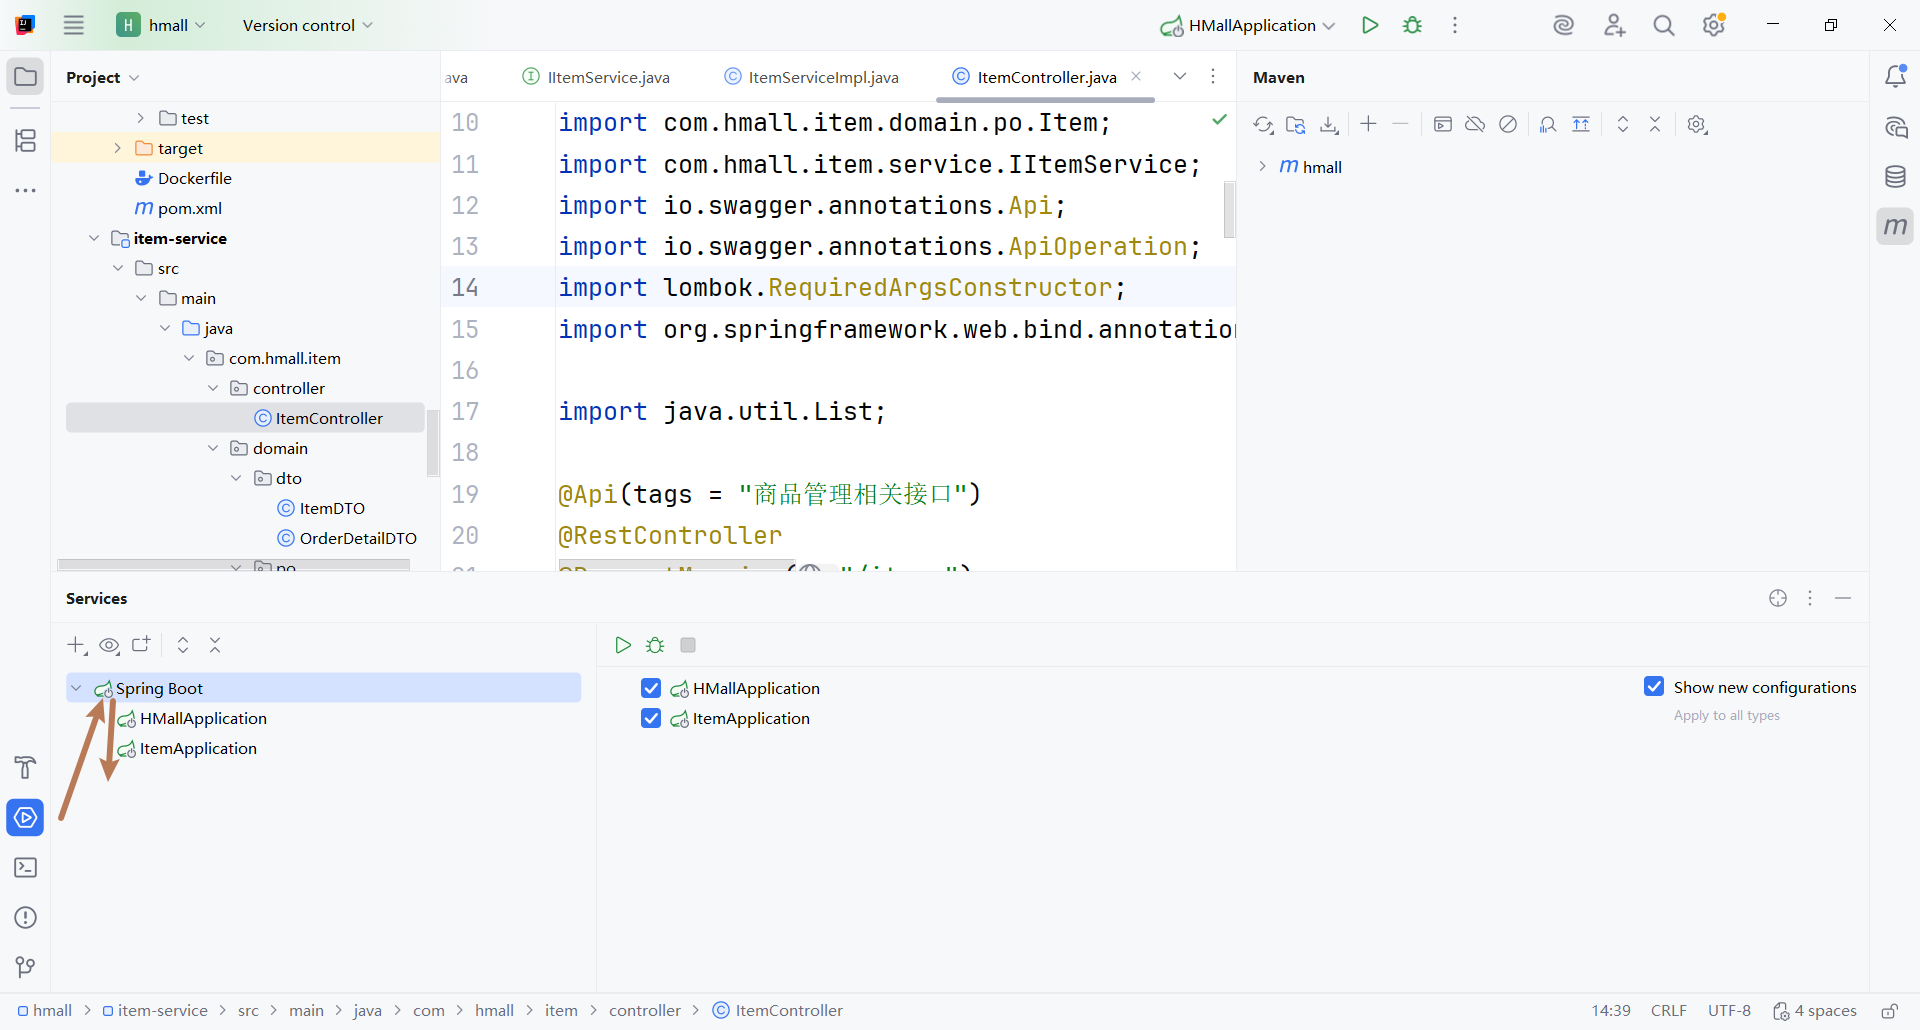Add a Maven project with plus icon

pyautogui.click(x=1369, y=124)
